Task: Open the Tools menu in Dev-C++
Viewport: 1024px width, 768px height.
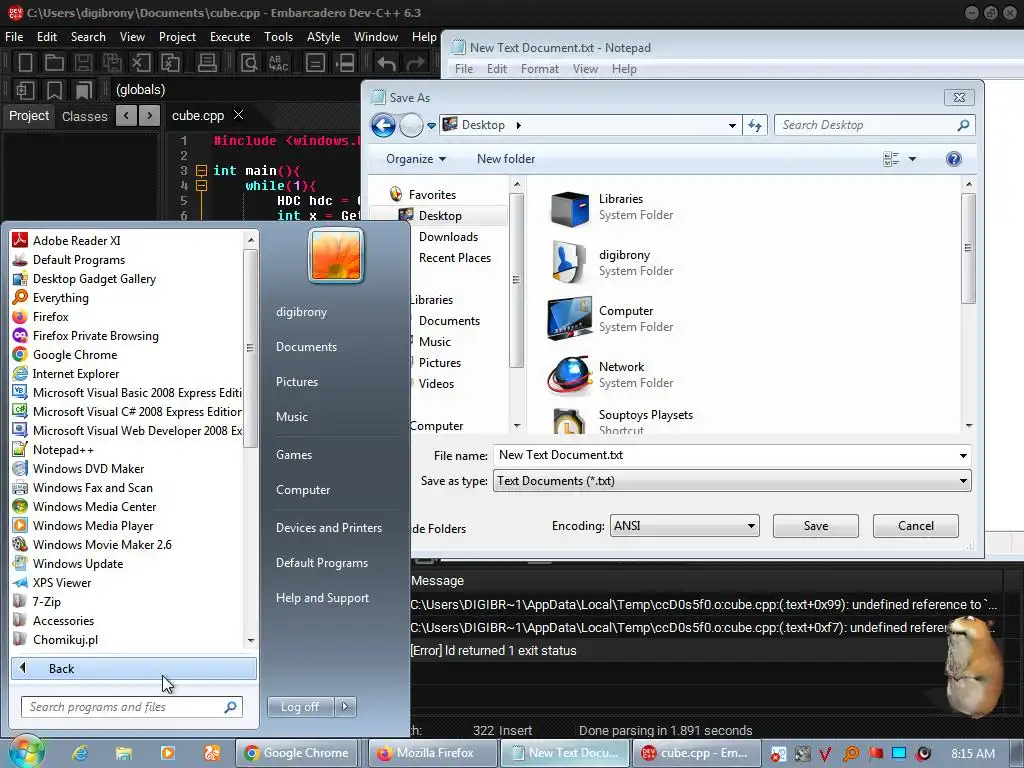Action: pyautogui.click(x=278, y=37)
